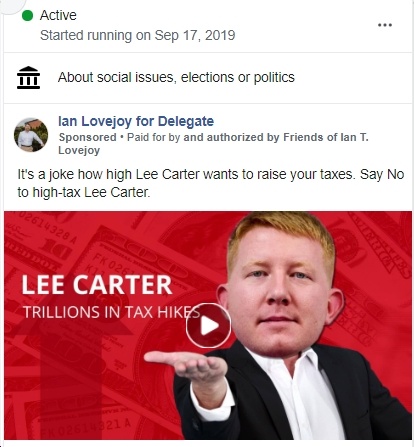Click the 'Sponsored' label
This screenshot has height=447, width=414.
[88, 137]
